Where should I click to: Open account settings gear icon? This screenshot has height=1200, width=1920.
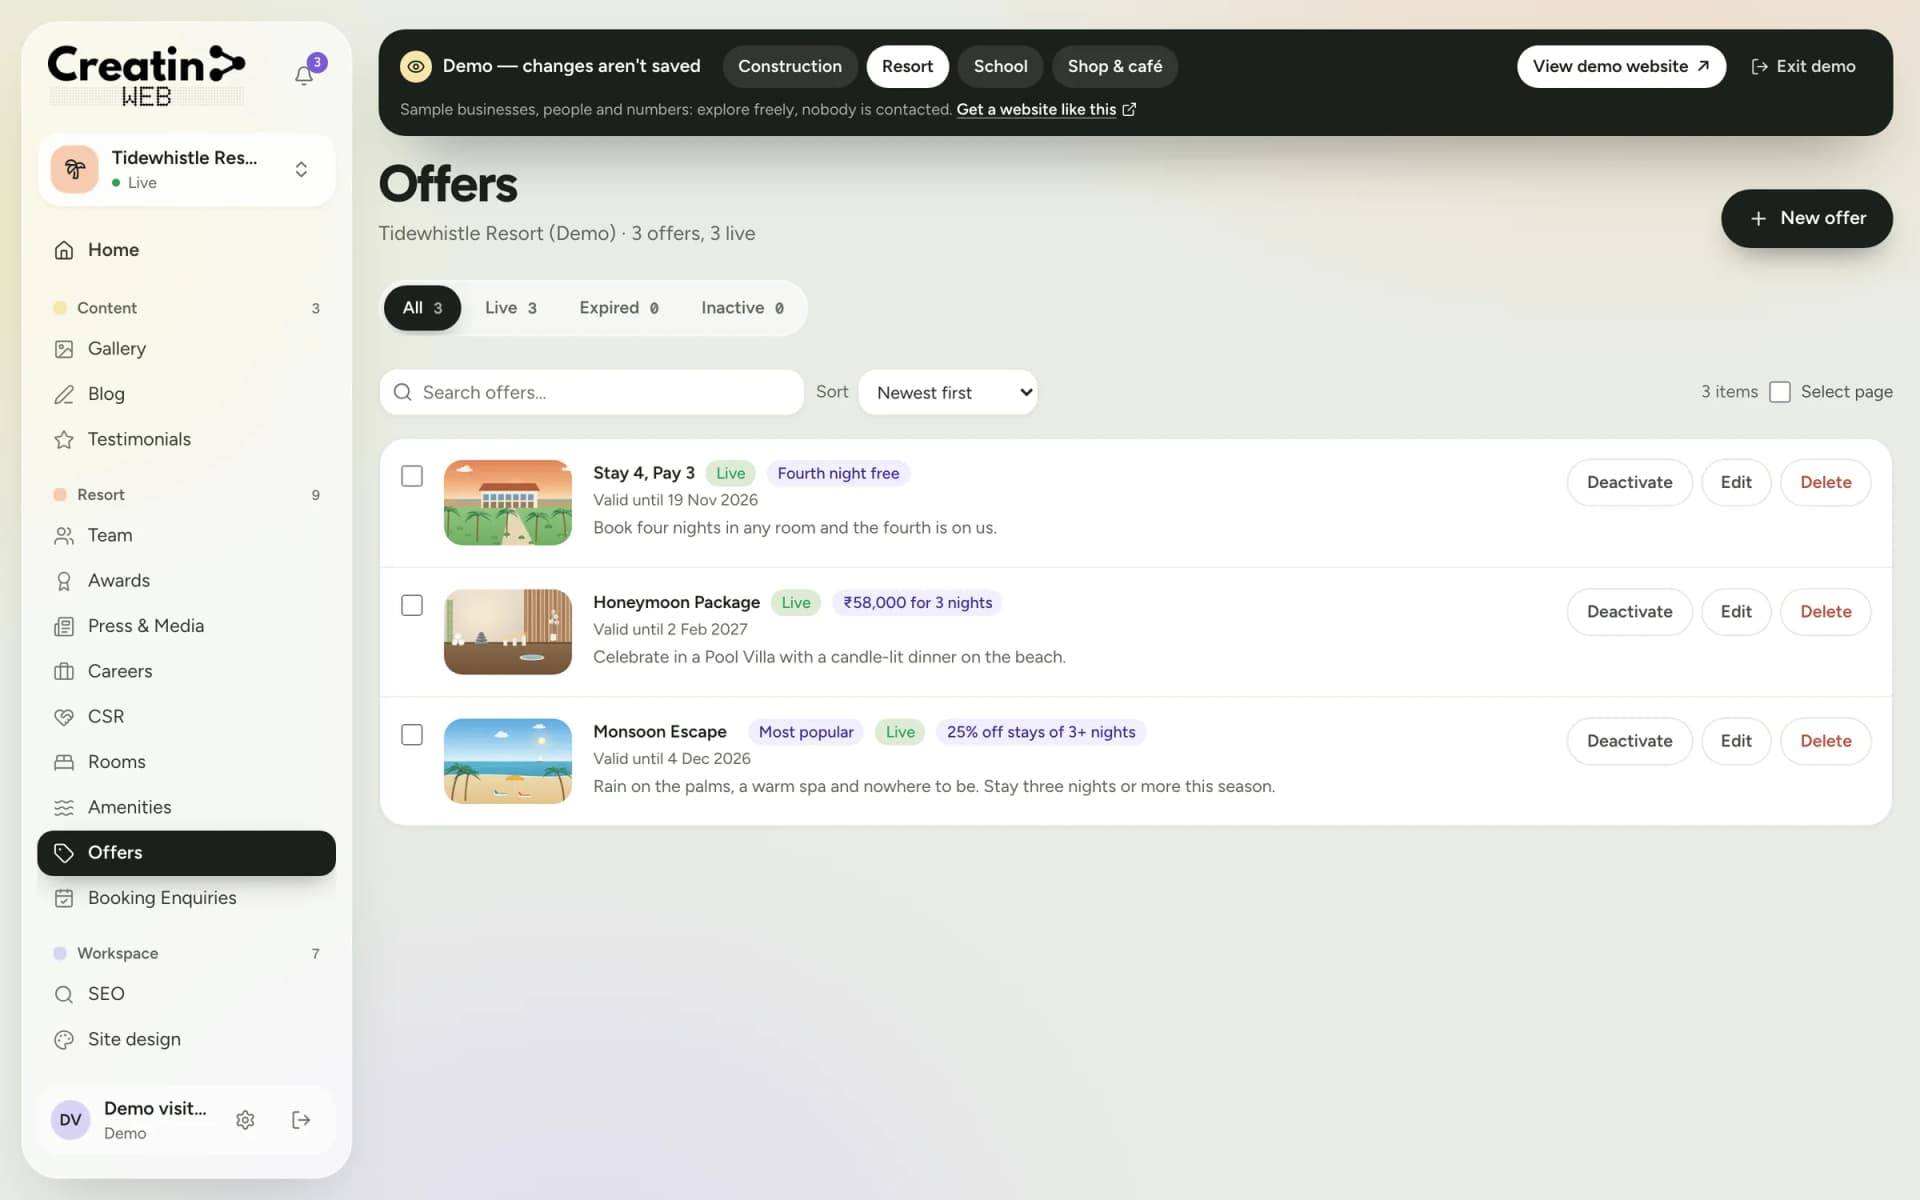point(245,1120)
